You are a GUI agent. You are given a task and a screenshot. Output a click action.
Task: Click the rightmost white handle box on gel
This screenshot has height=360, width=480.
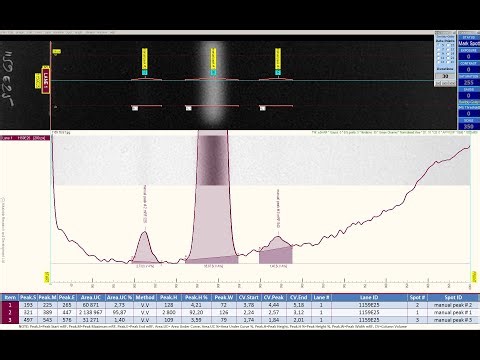click(263, 108)
